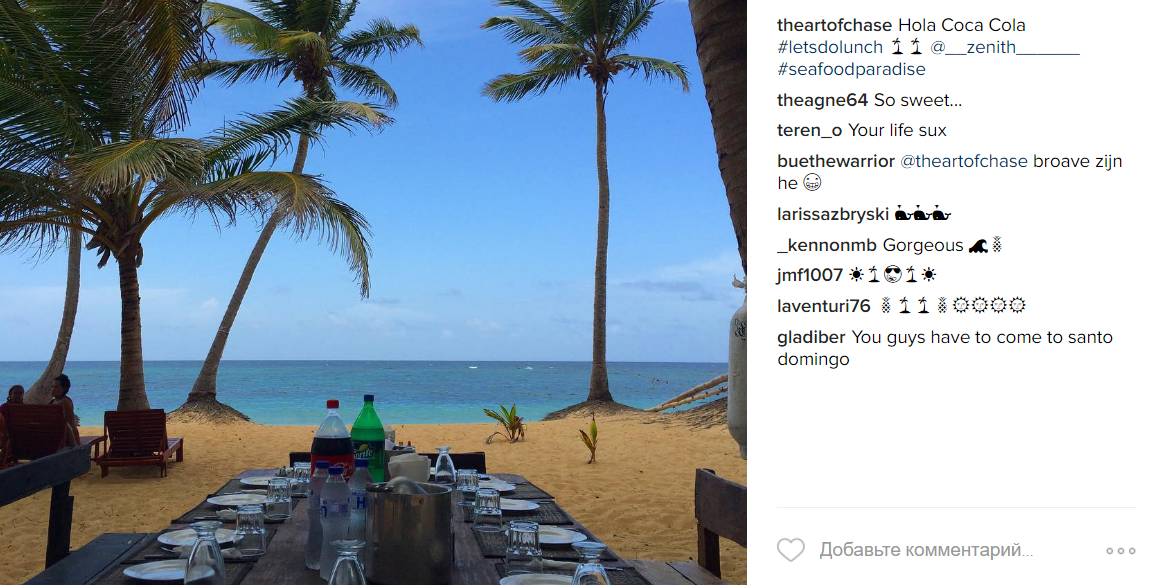Image resolution: width=1154 pixels, height=585 pixels.
Task: Open theartofchase profile from the caption
Action: (x=835, y=25)
